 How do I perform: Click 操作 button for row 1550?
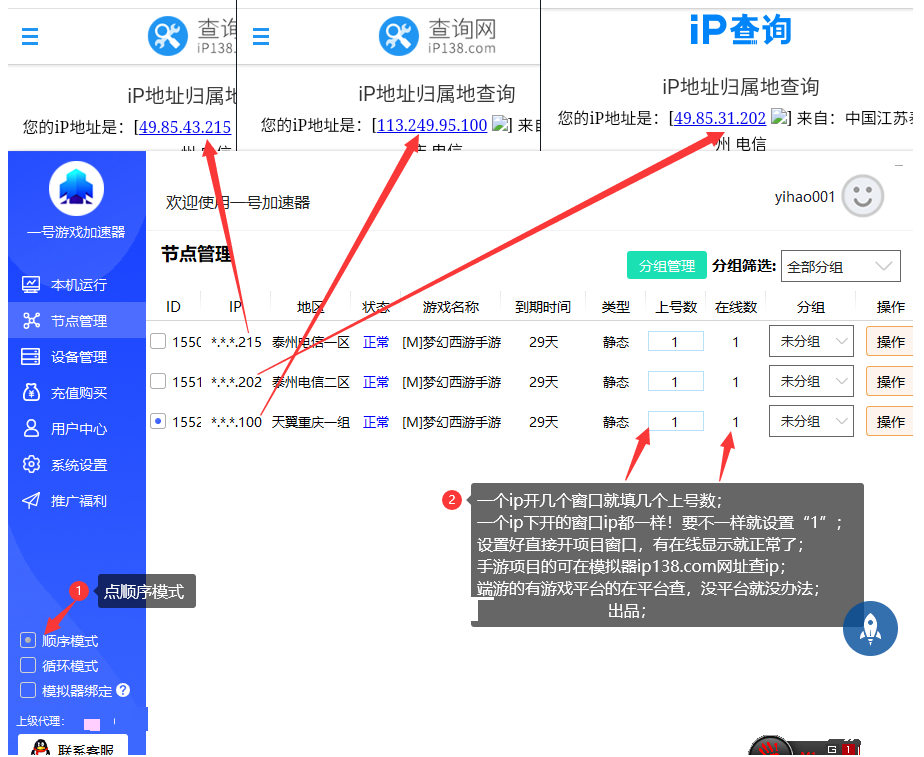coord(890,341)
